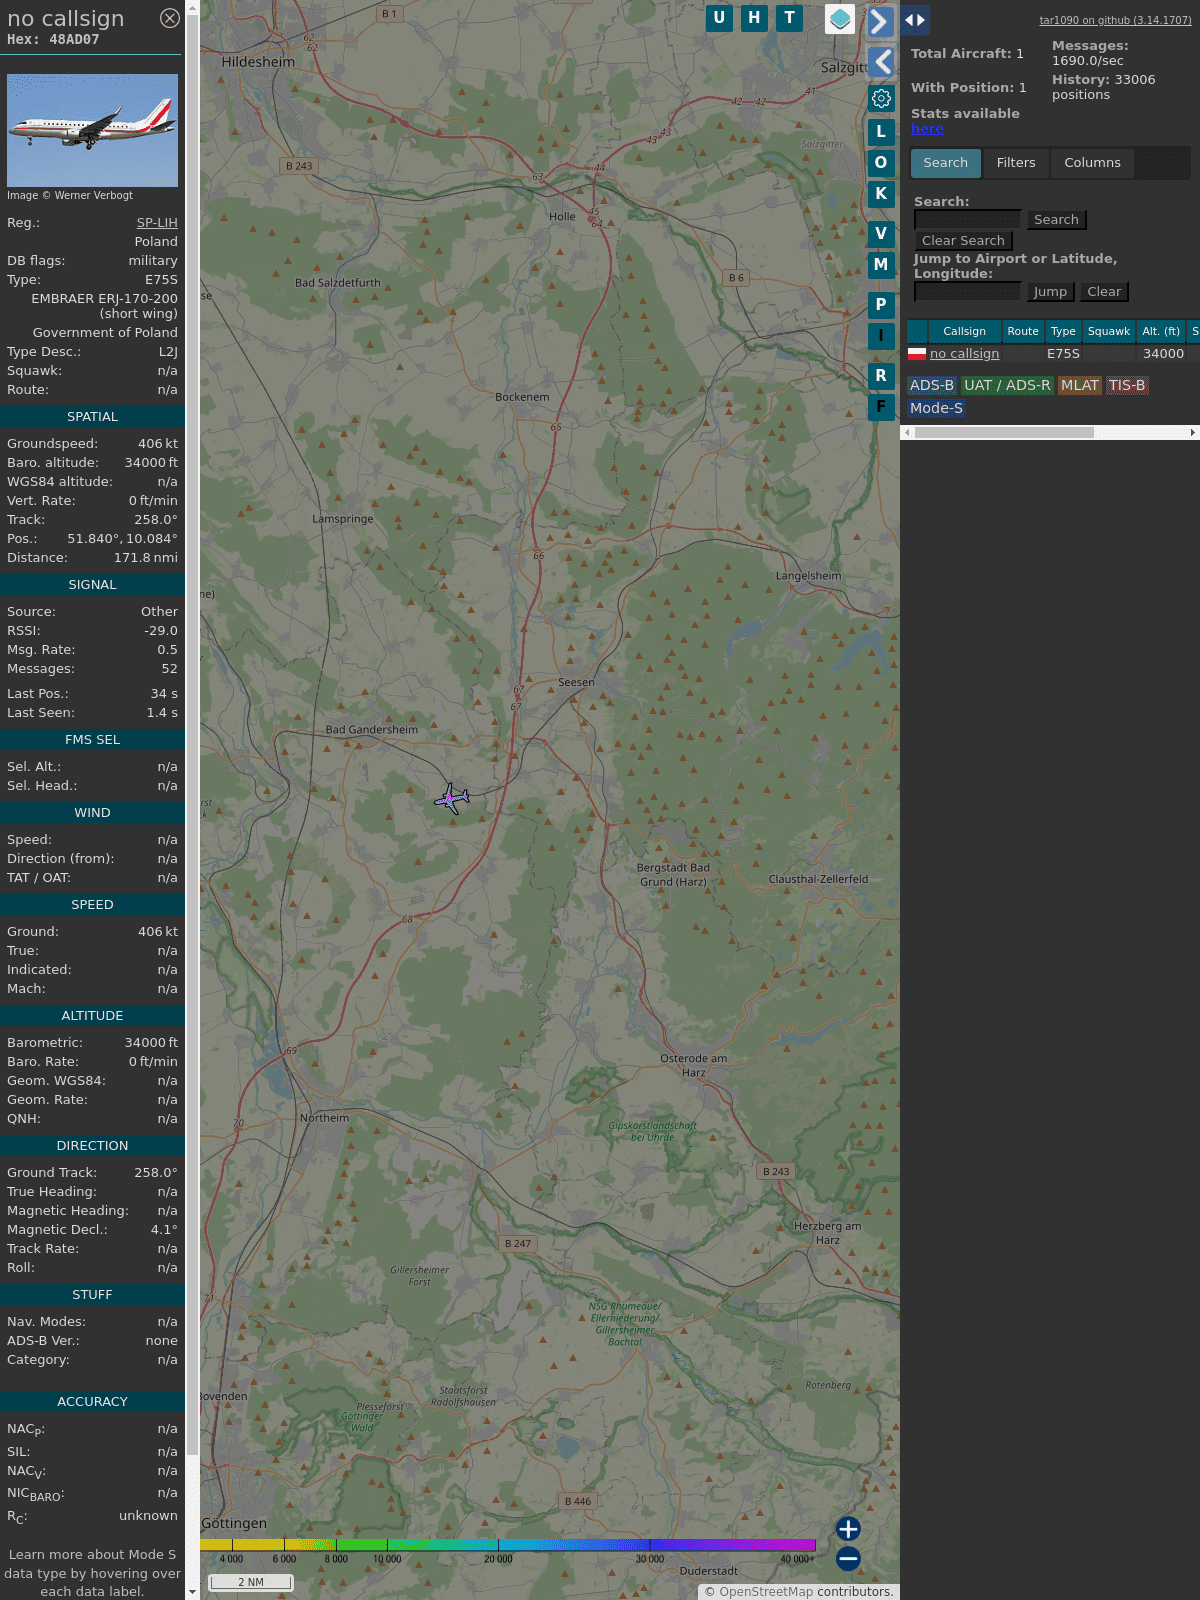This screenshot has width=1200, height=1600.
Task: Open the map layer selector icon
Action: pos(840,19)
